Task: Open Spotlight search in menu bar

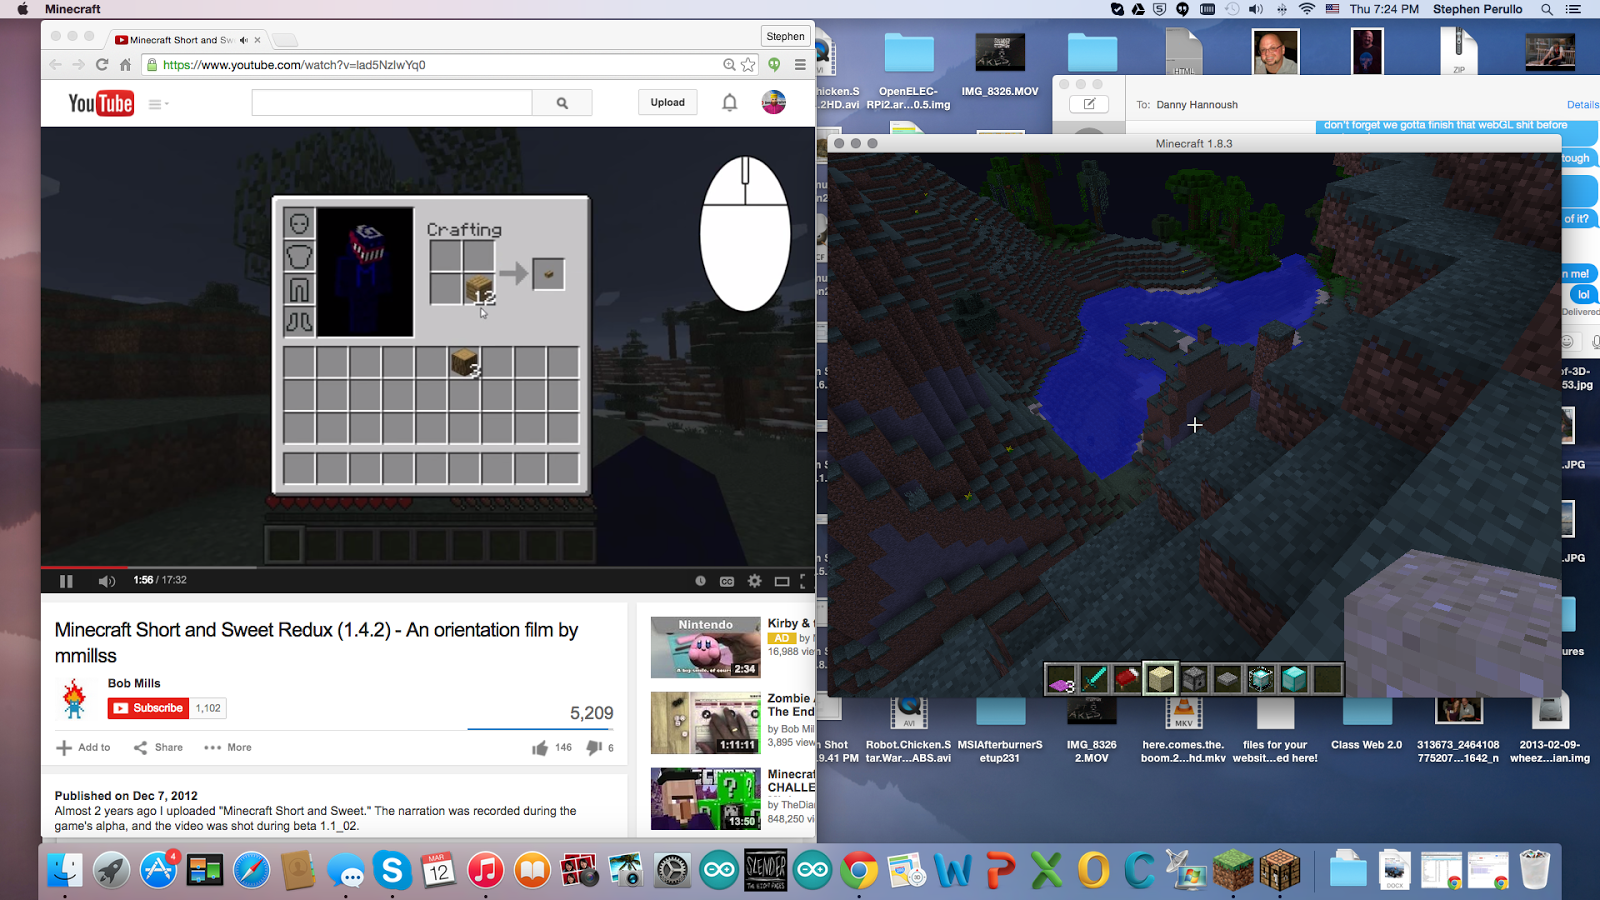Action: [x=1547, y=9]
